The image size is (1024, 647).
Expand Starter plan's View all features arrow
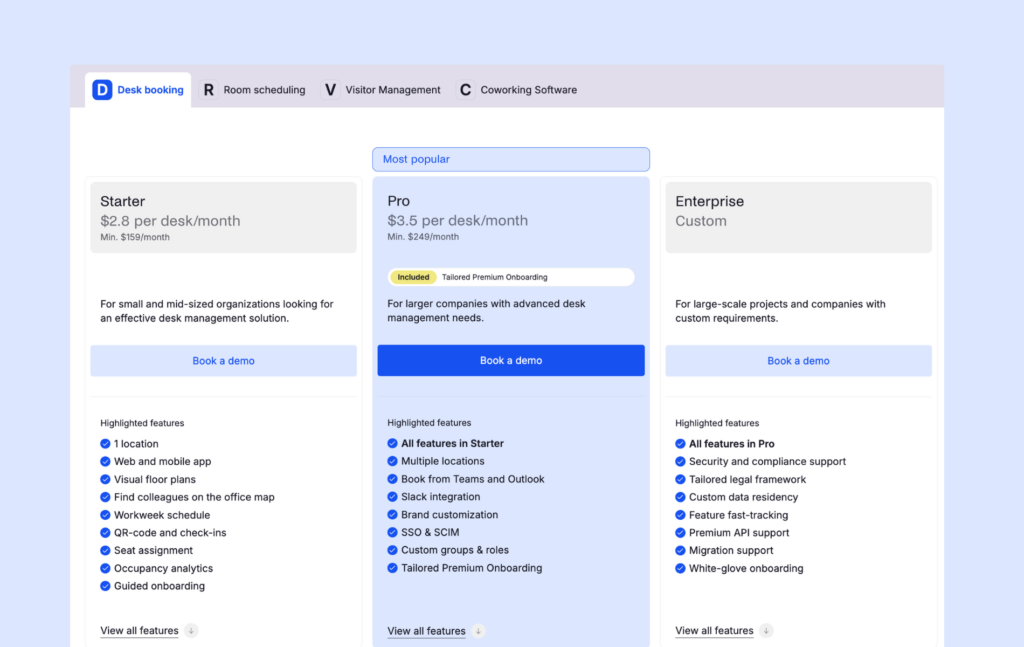pyautogui.click(x=191, y=631)
